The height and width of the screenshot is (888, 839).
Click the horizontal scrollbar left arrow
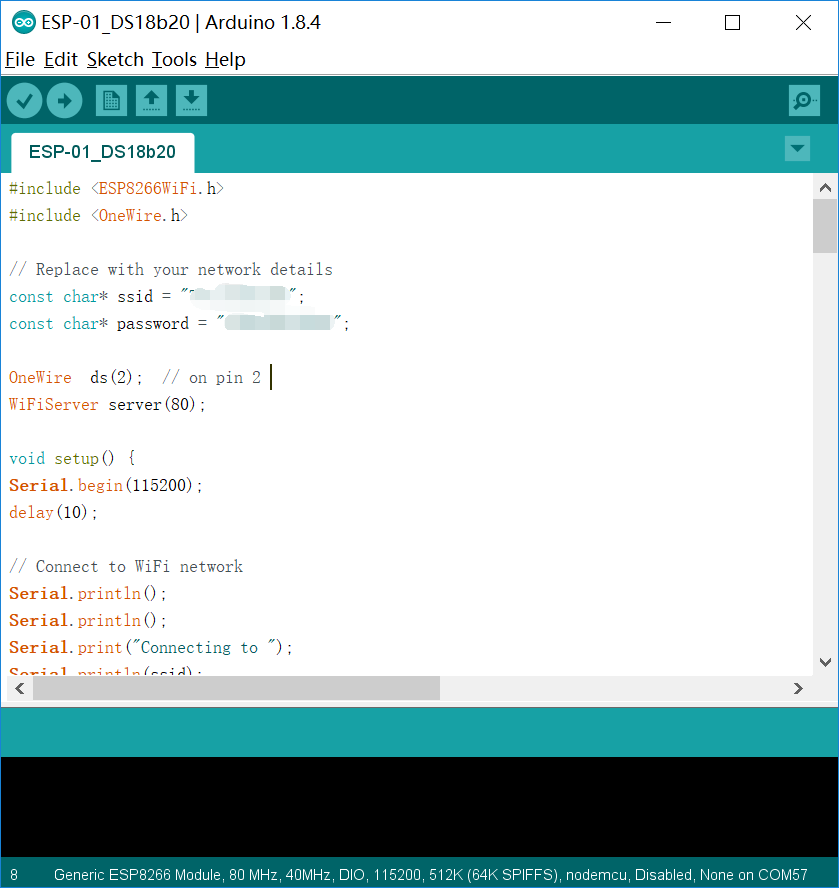pos(20,688)
